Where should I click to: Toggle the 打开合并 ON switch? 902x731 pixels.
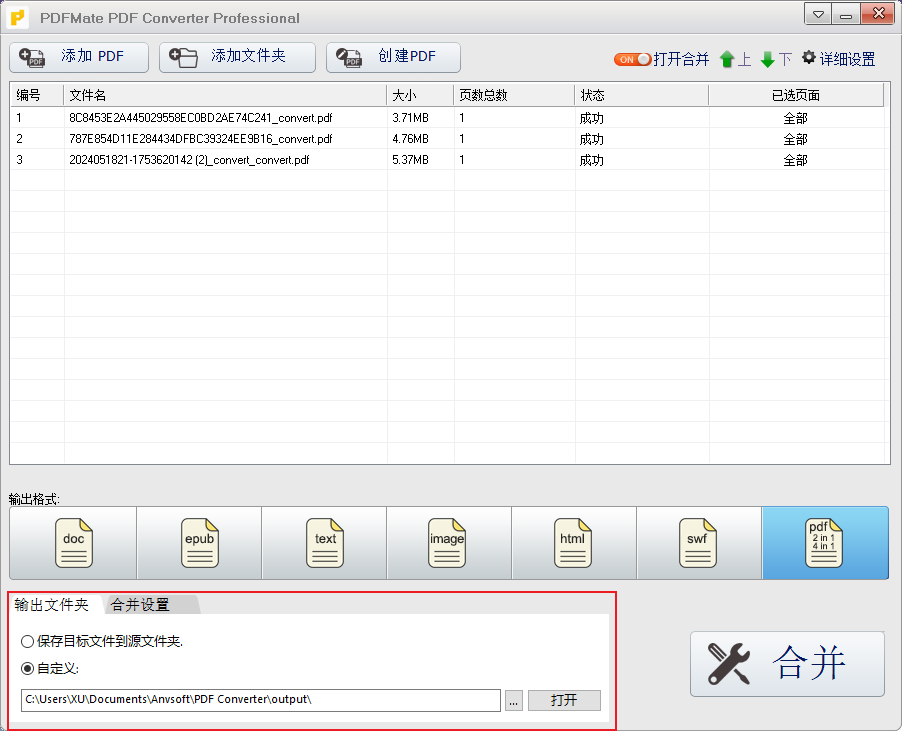point(632,59)
